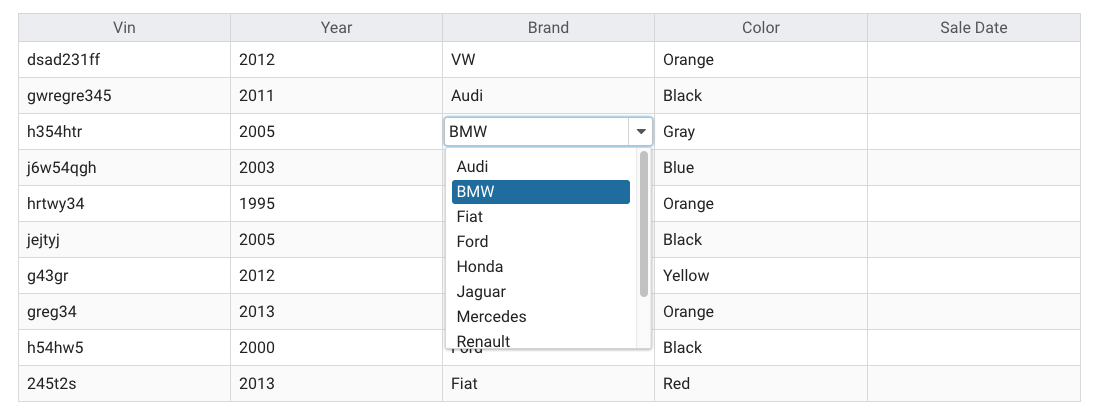Click the Fiat brand cell of 245t2s
Screen dimensions: 1099x416
[x=549, y=384]
